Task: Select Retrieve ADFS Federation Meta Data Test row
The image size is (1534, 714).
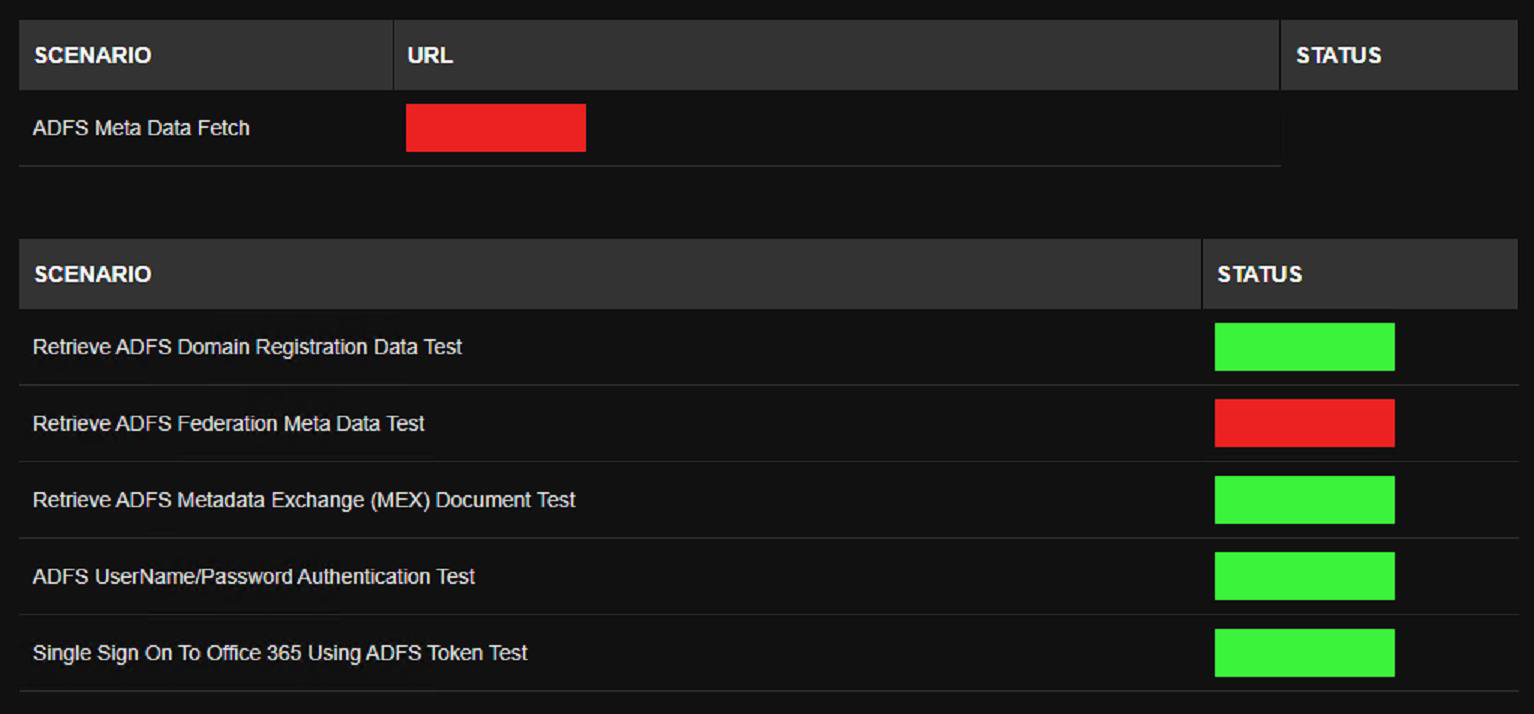Action: [768, 423]
